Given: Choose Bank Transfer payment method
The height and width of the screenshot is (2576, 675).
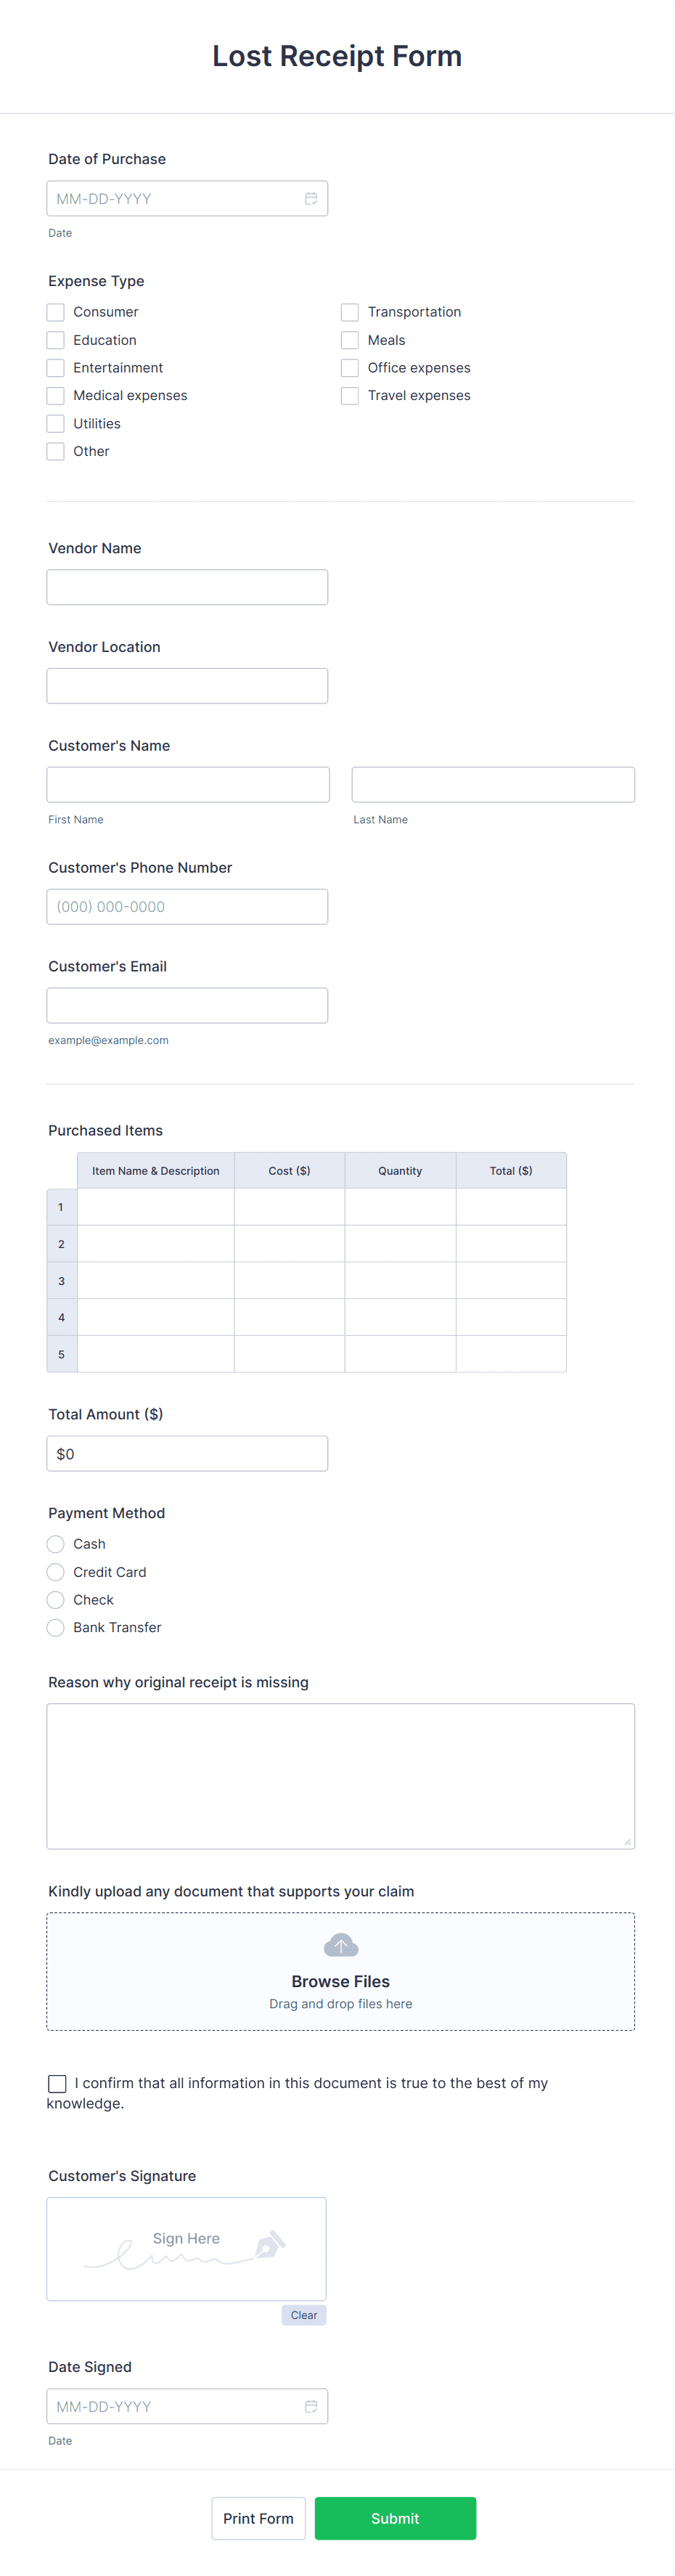Looking at the screenshot, I should pyautogui.click(x=55, y=1627).
